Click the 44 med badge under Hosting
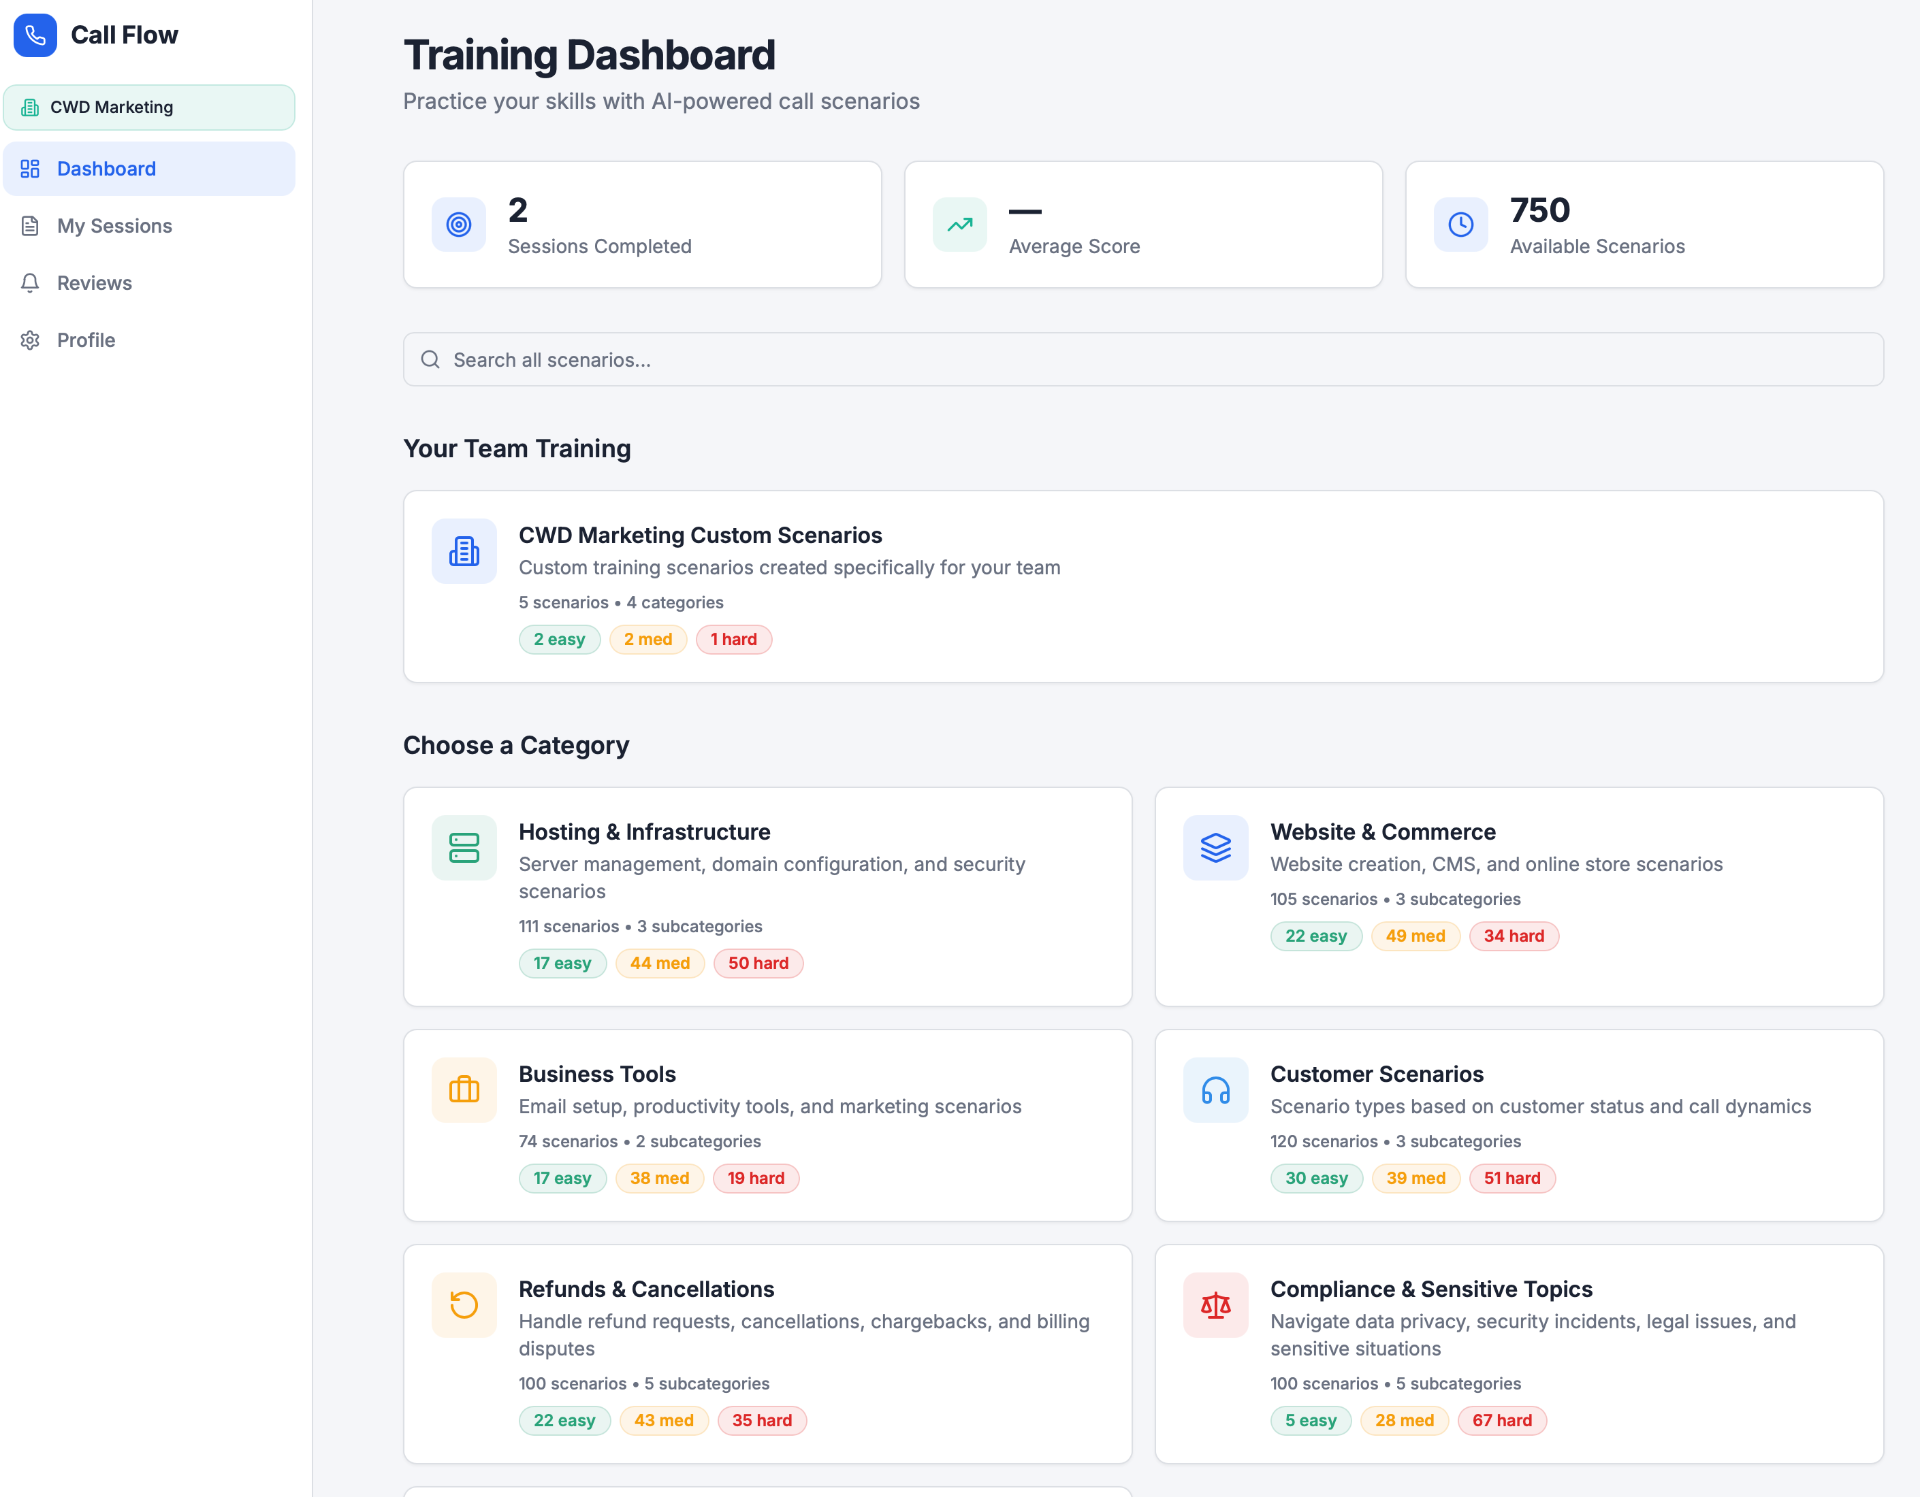 click(x=660, y=964)
